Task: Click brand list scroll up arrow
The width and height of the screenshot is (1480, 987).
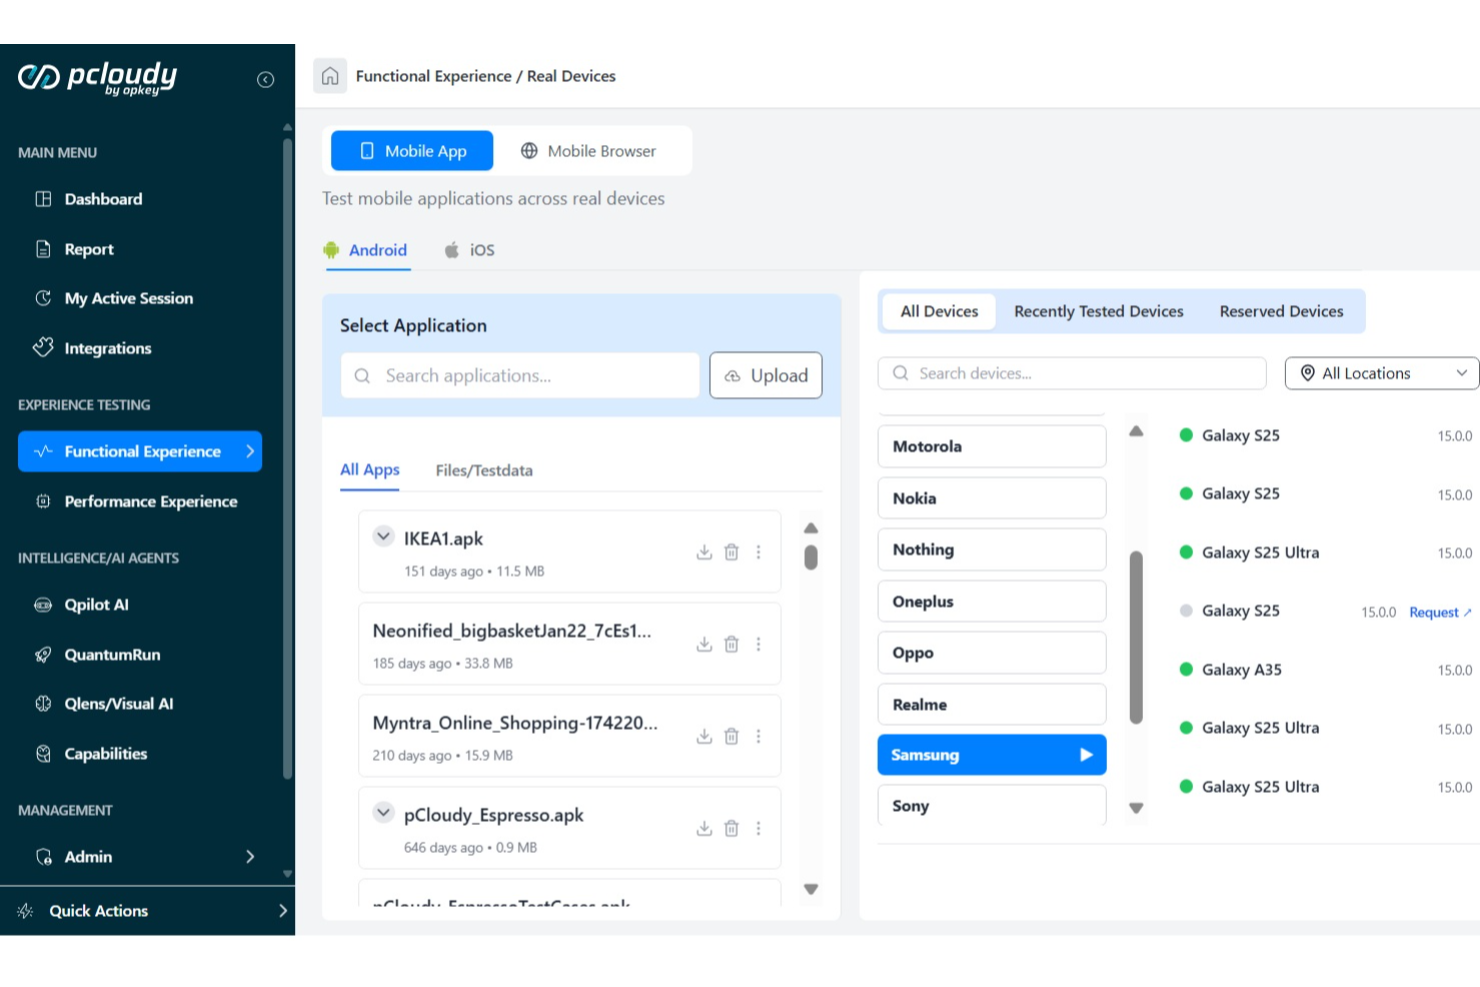Action: 1136,431
